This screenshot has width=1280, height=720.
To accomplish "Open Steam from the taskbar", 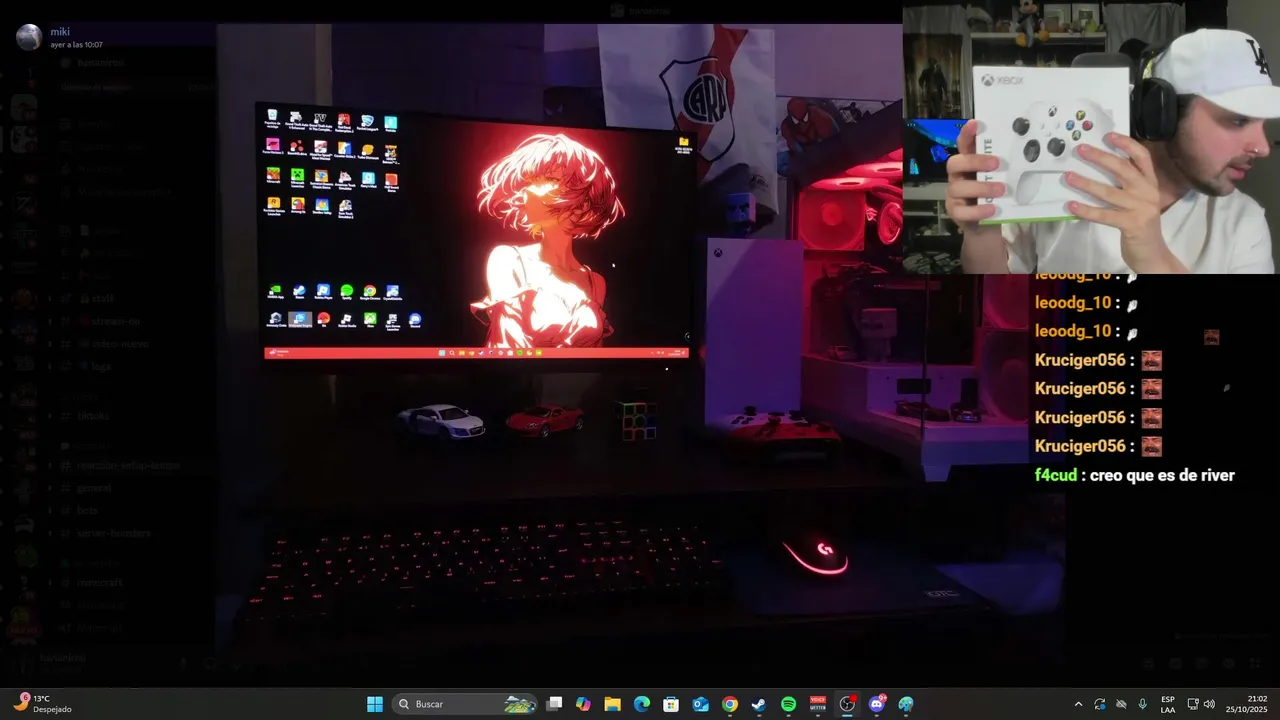I will [759, 704].
